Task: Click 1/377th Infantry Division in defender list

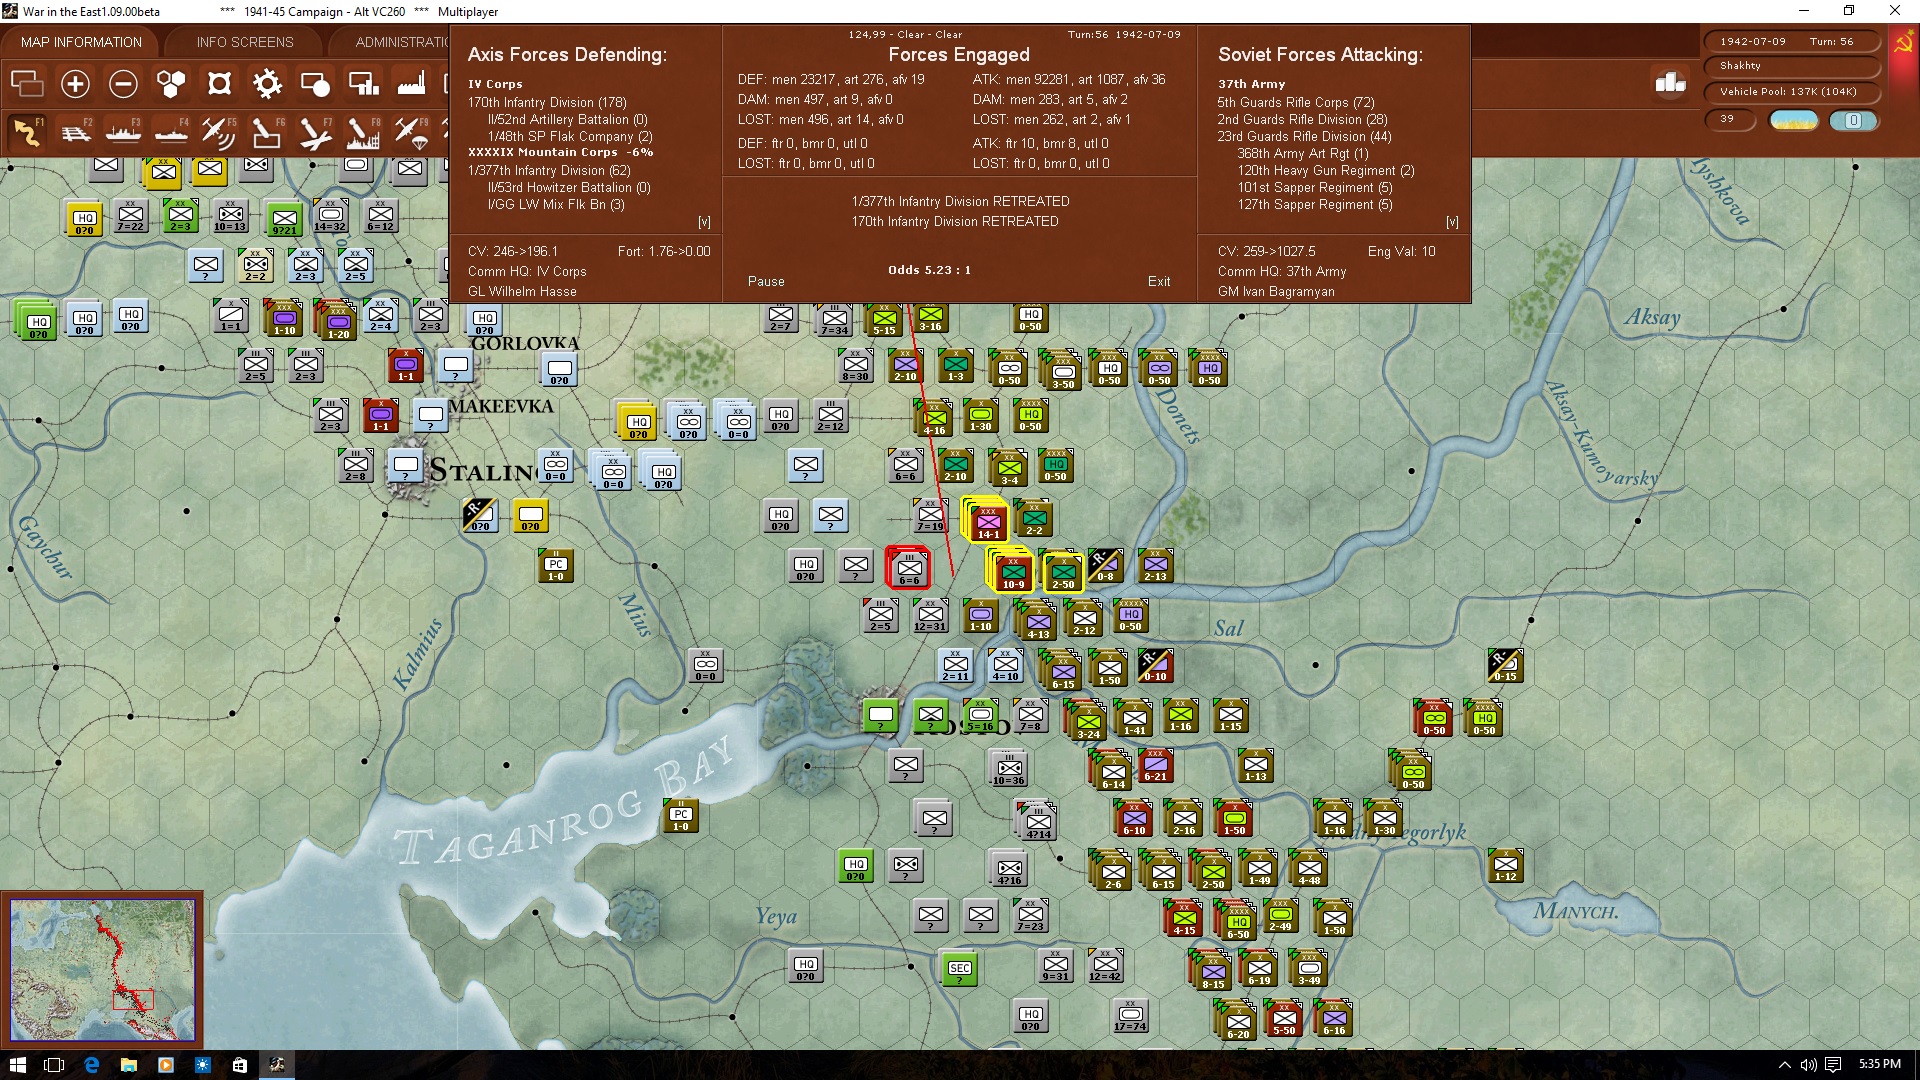Action: [x=549, y=170]
